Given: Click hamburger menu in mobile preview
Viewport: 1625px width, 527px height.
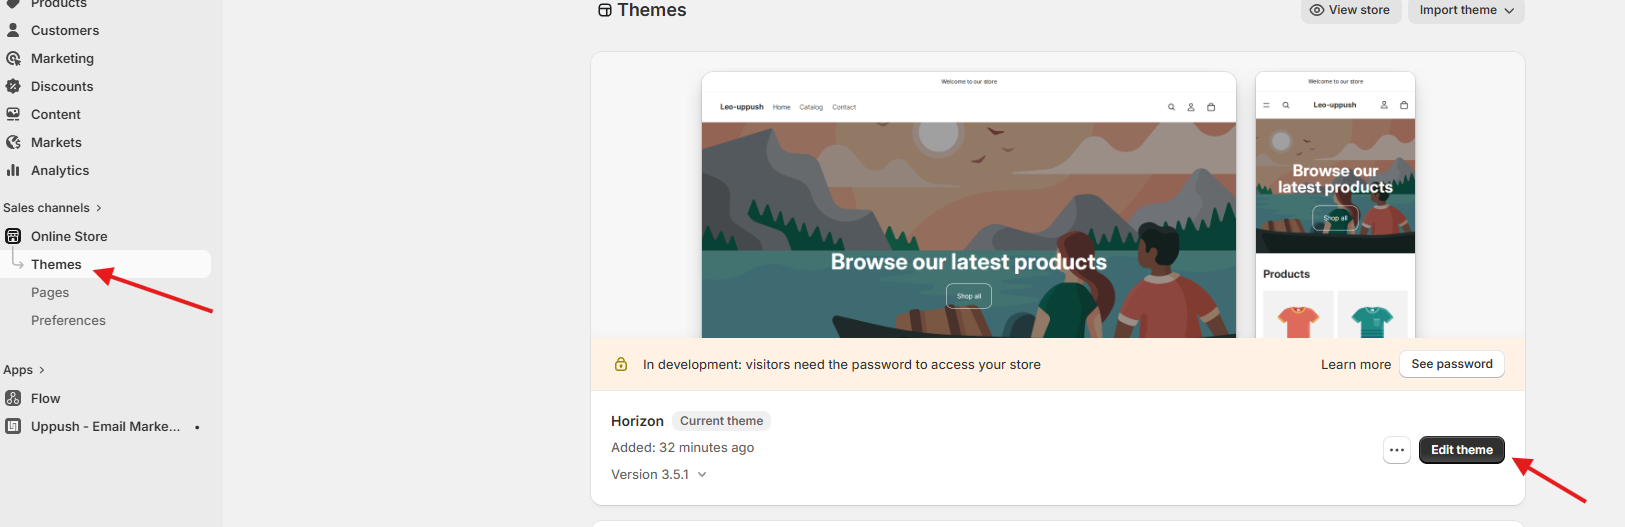Looking at the screenshot, I should [1266, 105].
